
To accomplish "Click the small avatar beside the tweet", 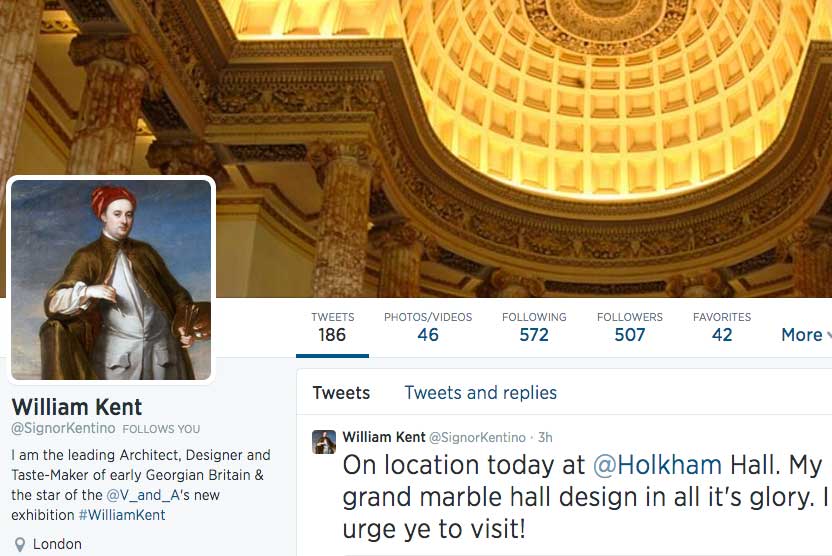I will pyautogui.click(x=324, y=442).
